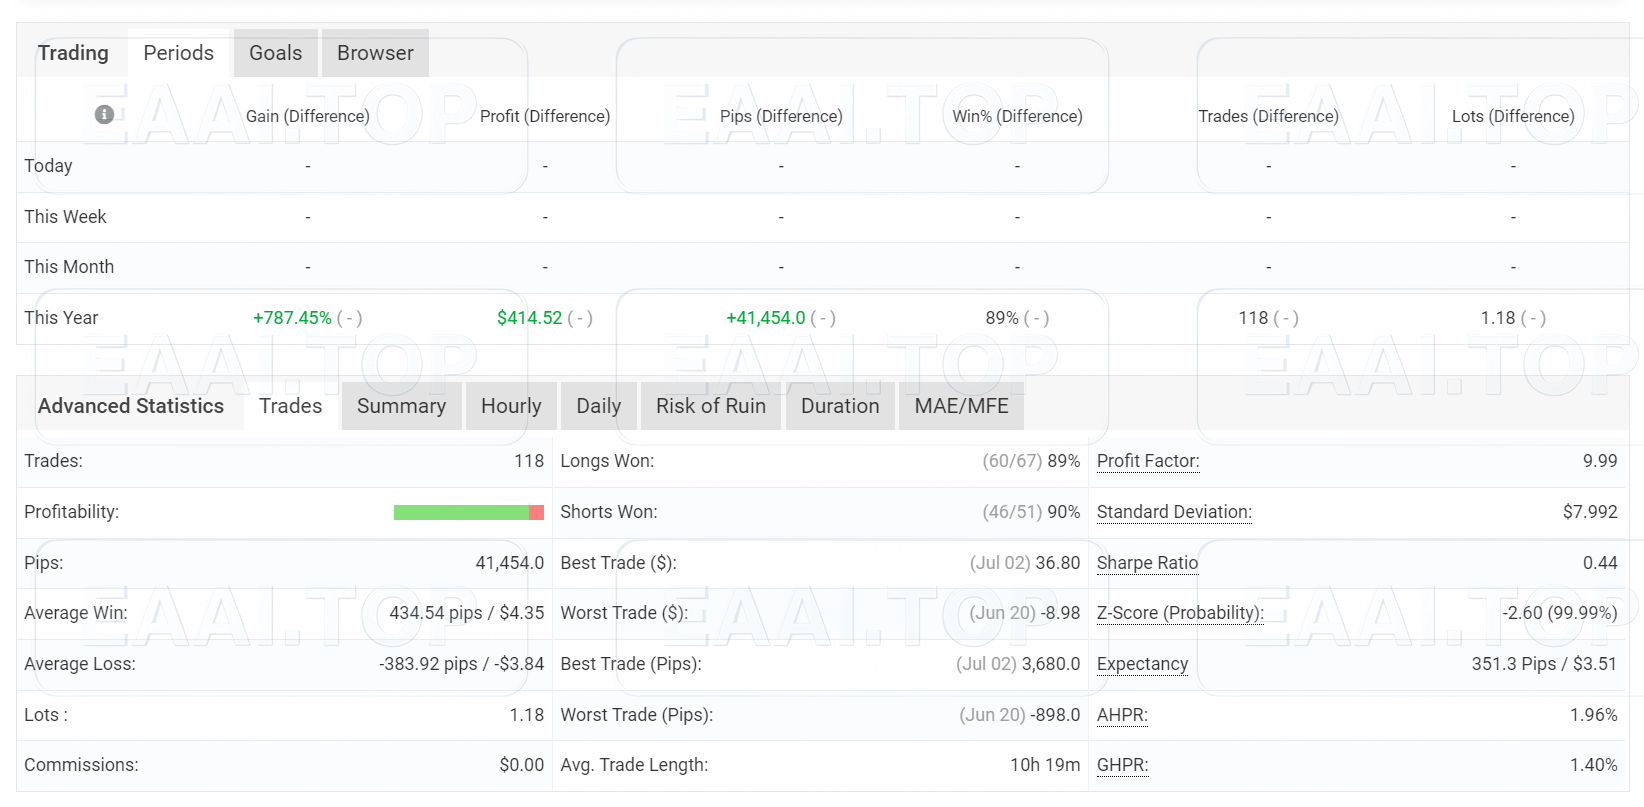Switch to the Summary tab
The height and width of the screenshot is (807, 1644).
[x=401, y=406]
